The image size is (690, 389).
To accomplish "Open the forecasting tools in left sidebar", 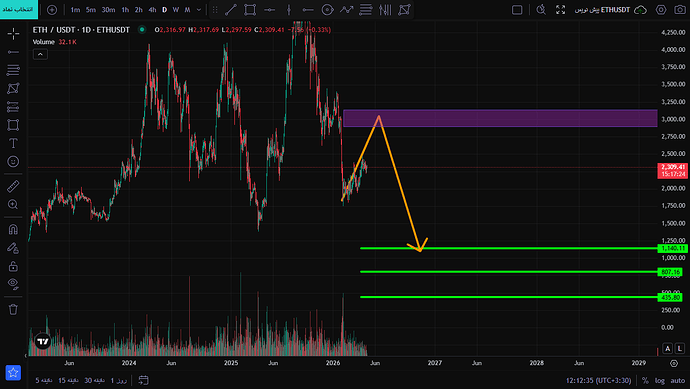I will point(13,106).
